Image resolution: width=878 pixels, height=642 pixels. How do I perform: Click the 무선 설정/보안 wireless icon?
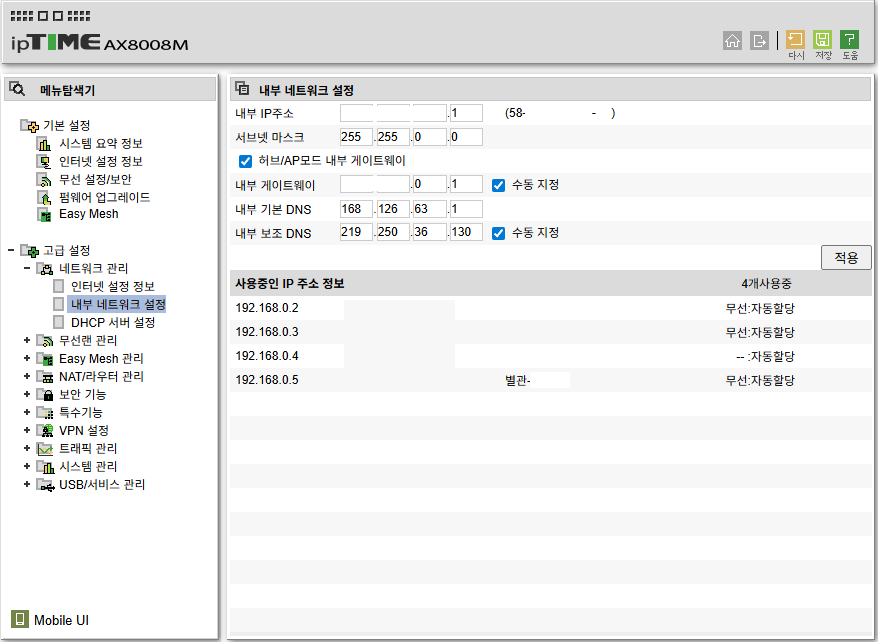point(44,180)
